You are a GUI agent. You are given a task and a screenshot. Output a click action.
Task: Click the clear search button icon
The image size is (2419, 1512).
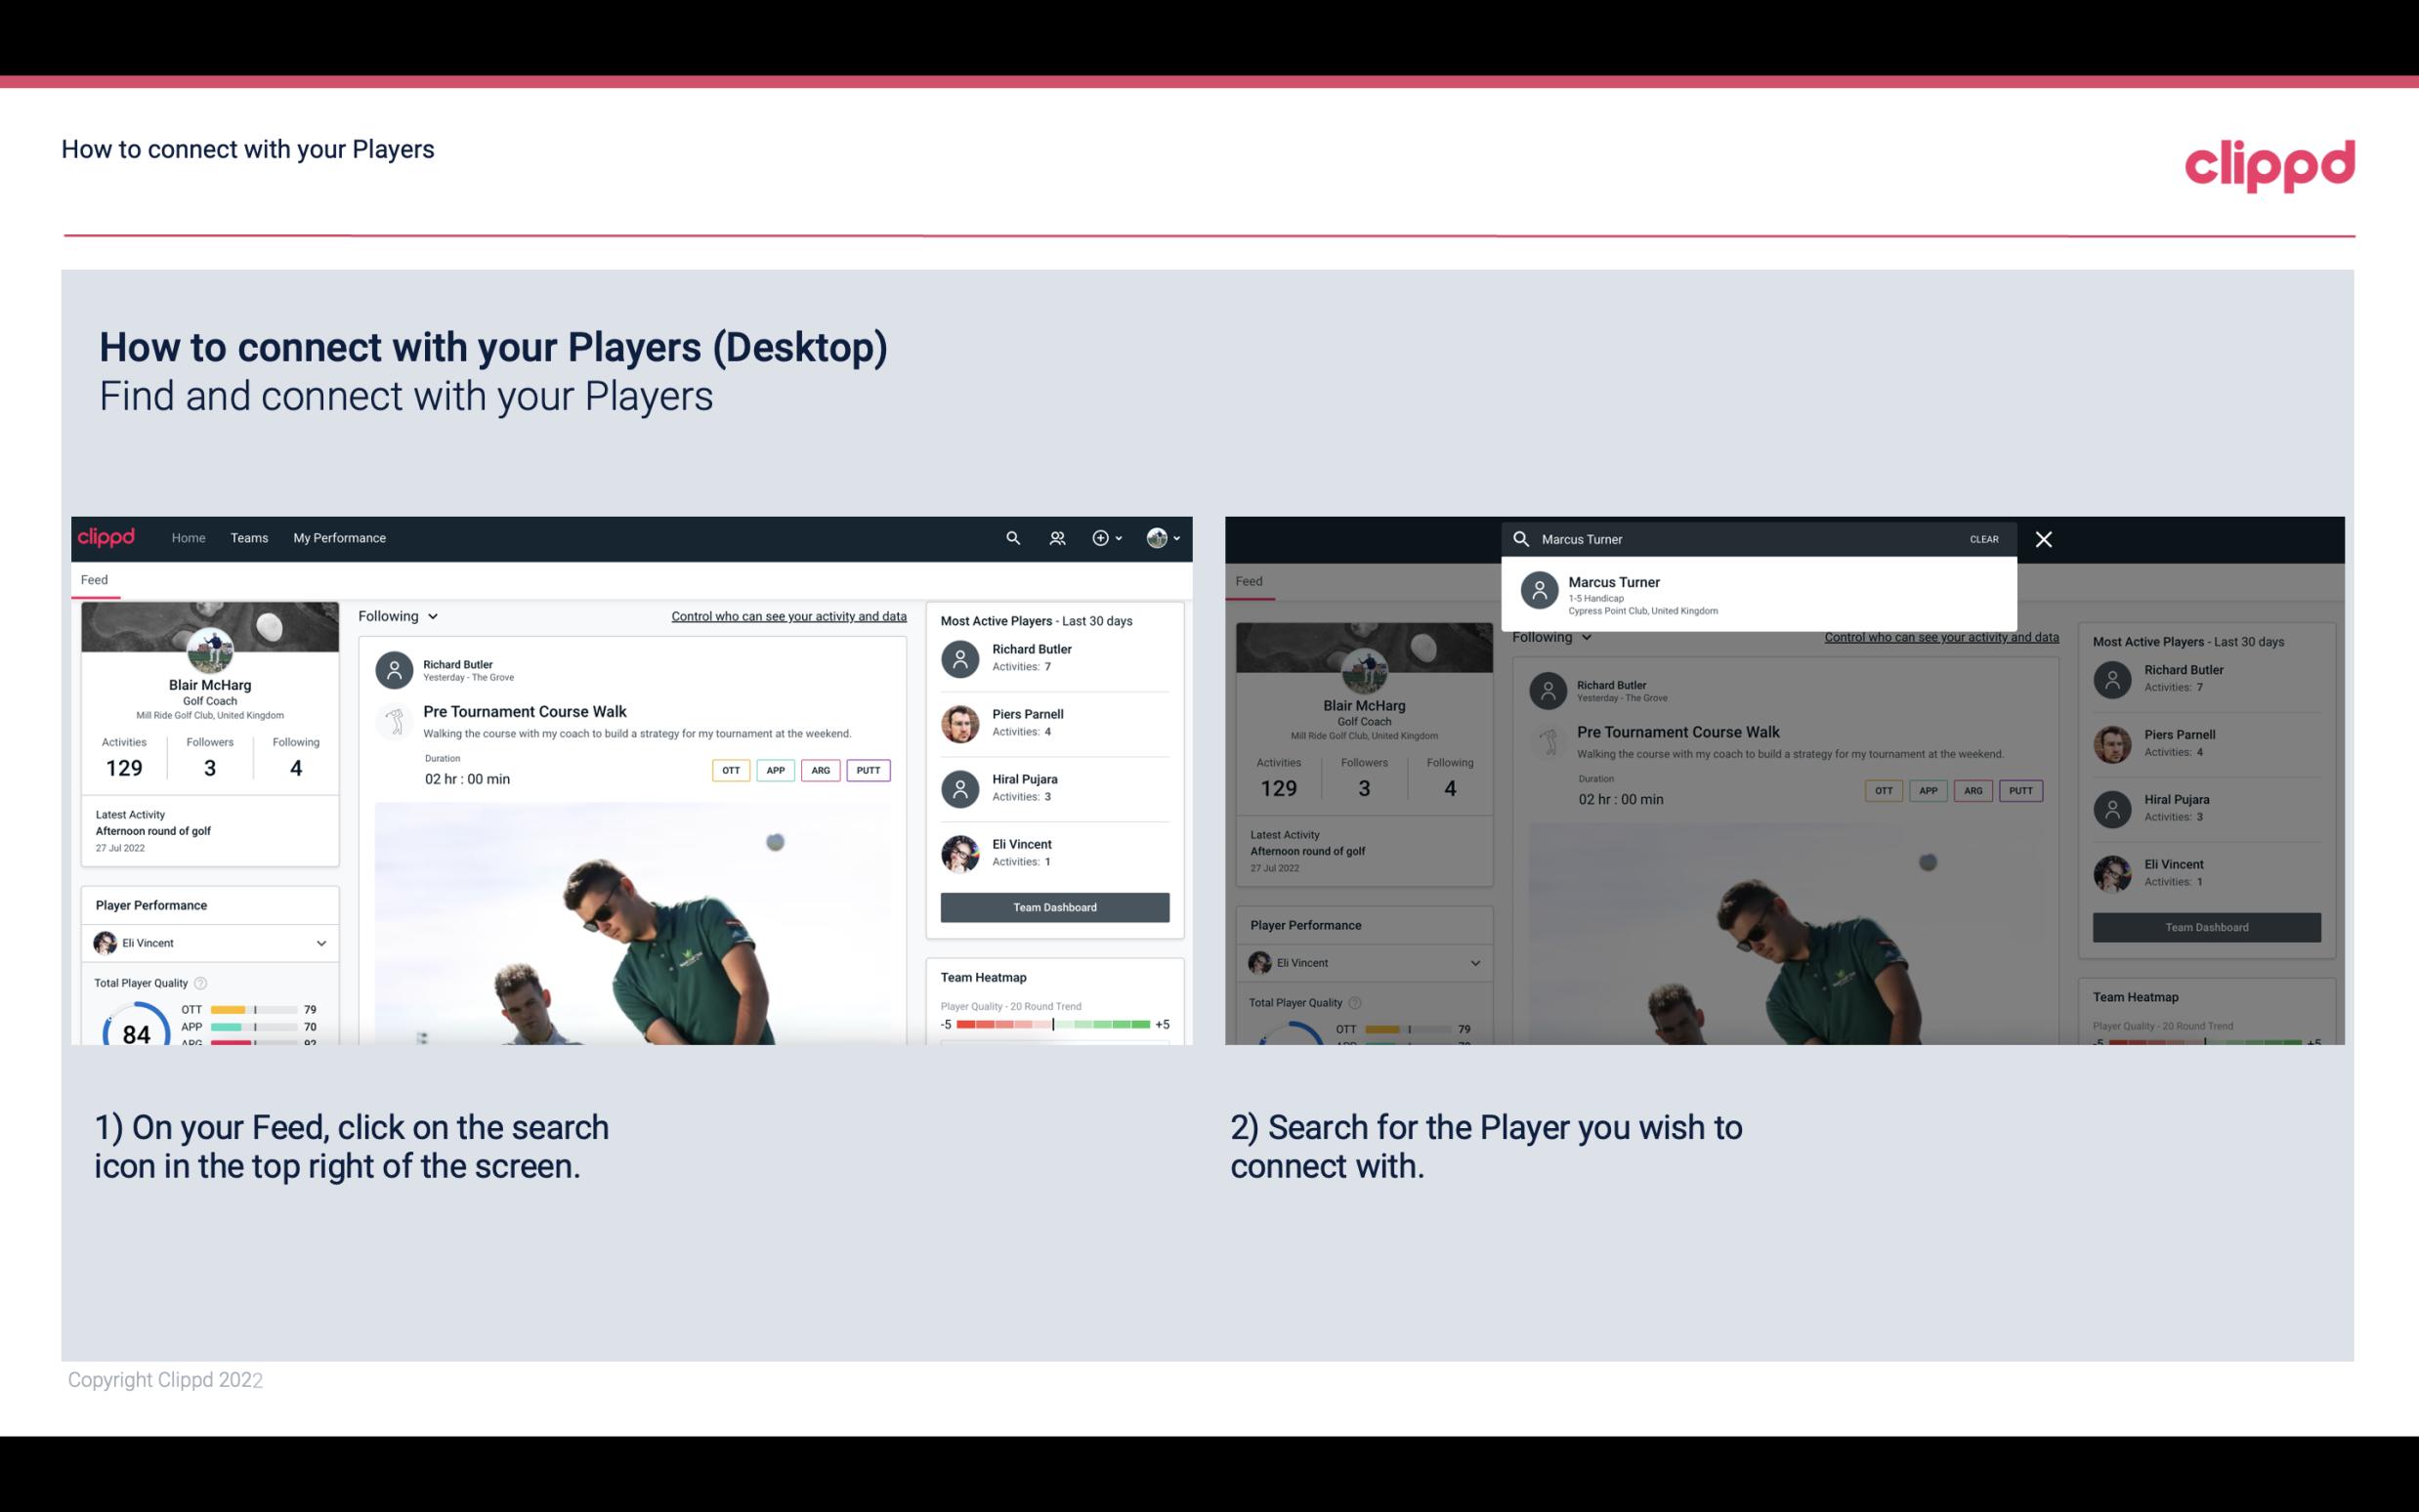pyautogui.click(x=1983, y=538)
